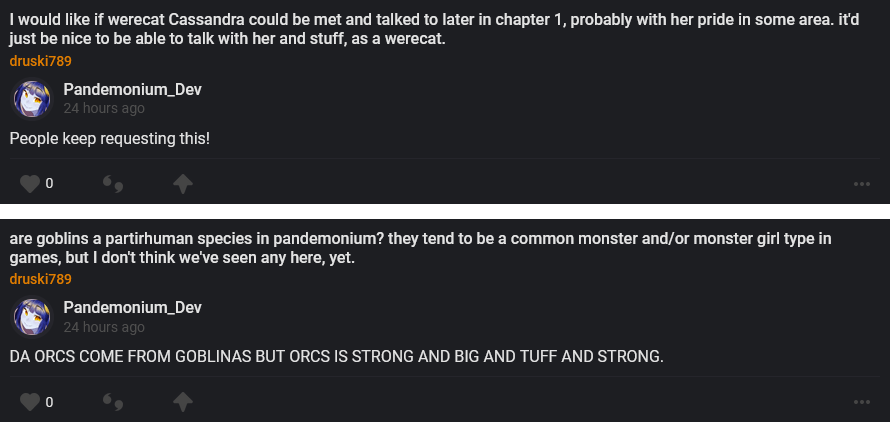
Task: Click the 'DA ORCS COME FROM GOBLINAS' reply text
Action: click(336, 357)
